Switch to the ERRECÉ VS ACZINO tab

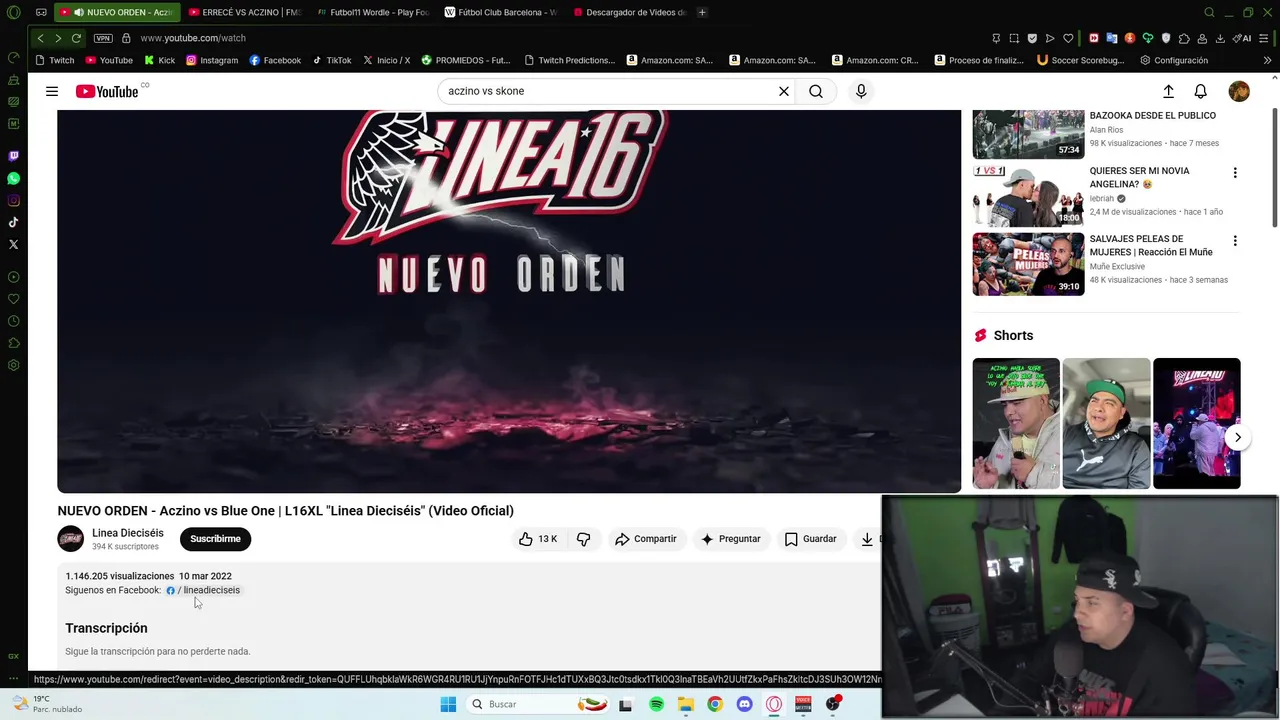[x=243, y=12]
